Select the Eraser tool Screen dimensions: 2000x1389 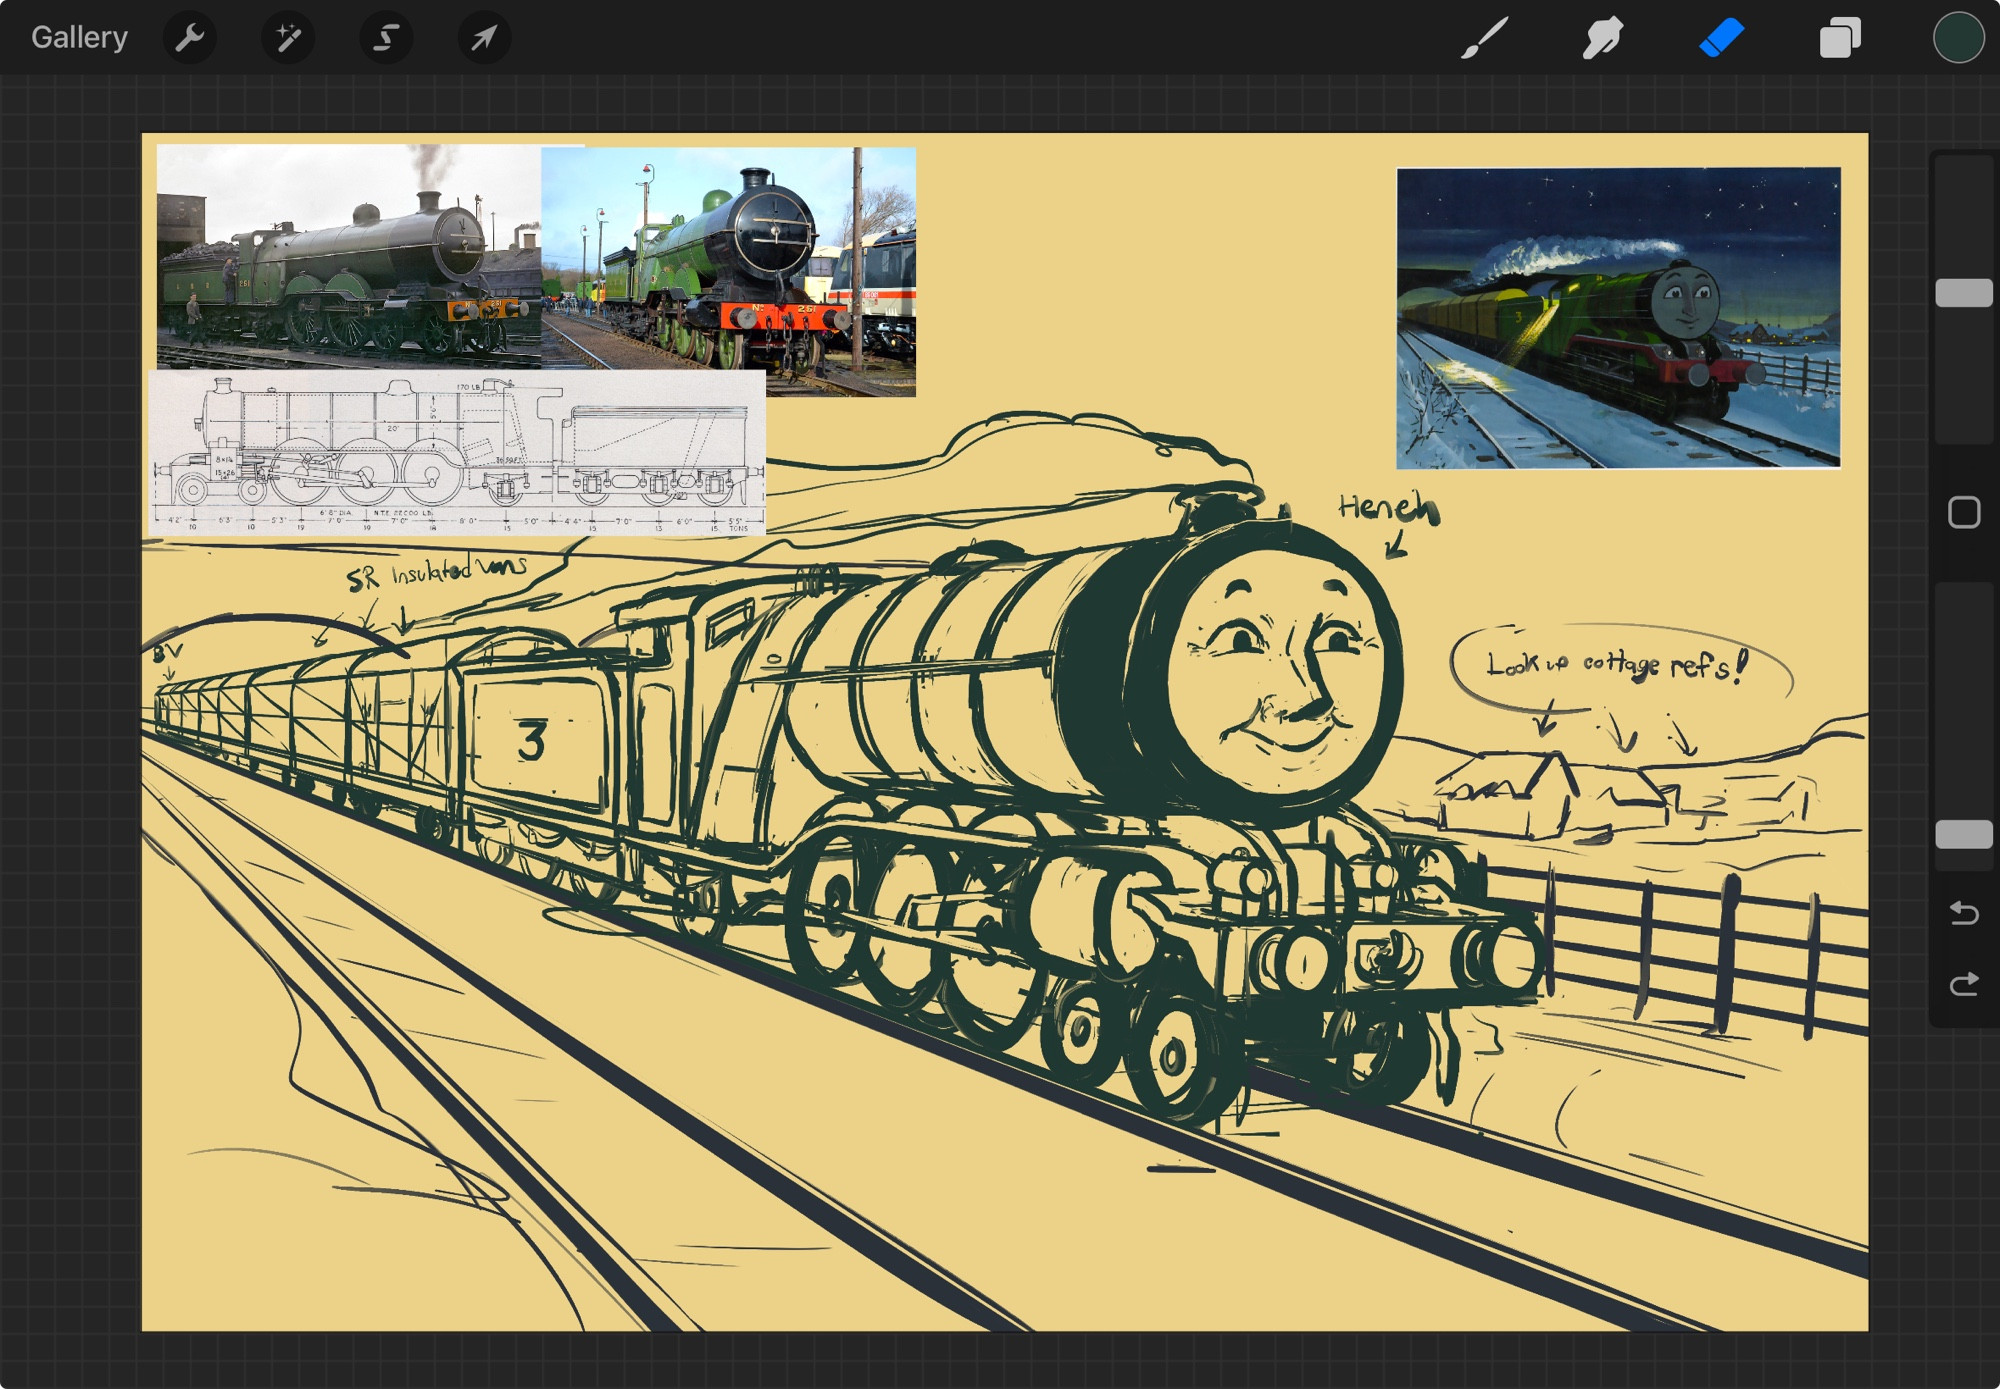[1721, 38]
